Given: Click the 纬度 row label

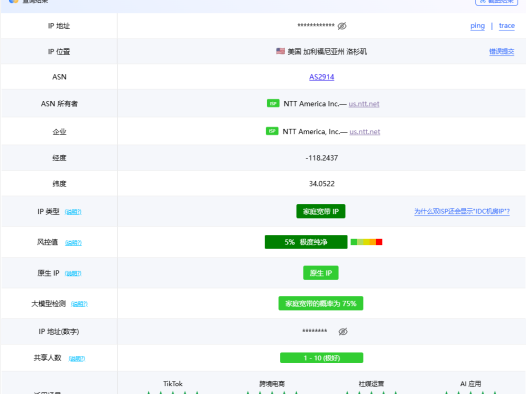Looking at the screenshot, I should 59,184.
